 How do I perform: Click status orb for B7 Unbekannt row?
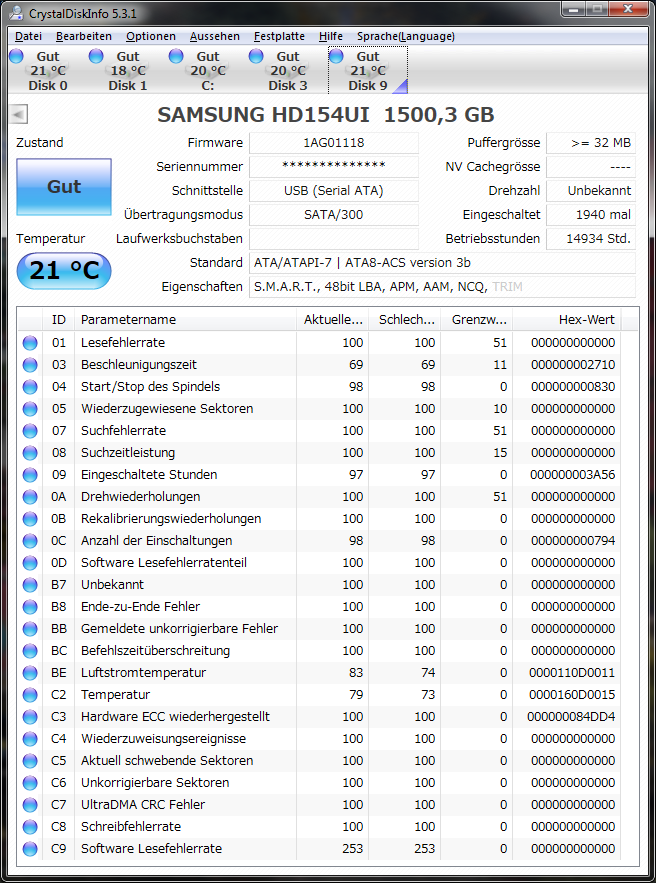30,585
